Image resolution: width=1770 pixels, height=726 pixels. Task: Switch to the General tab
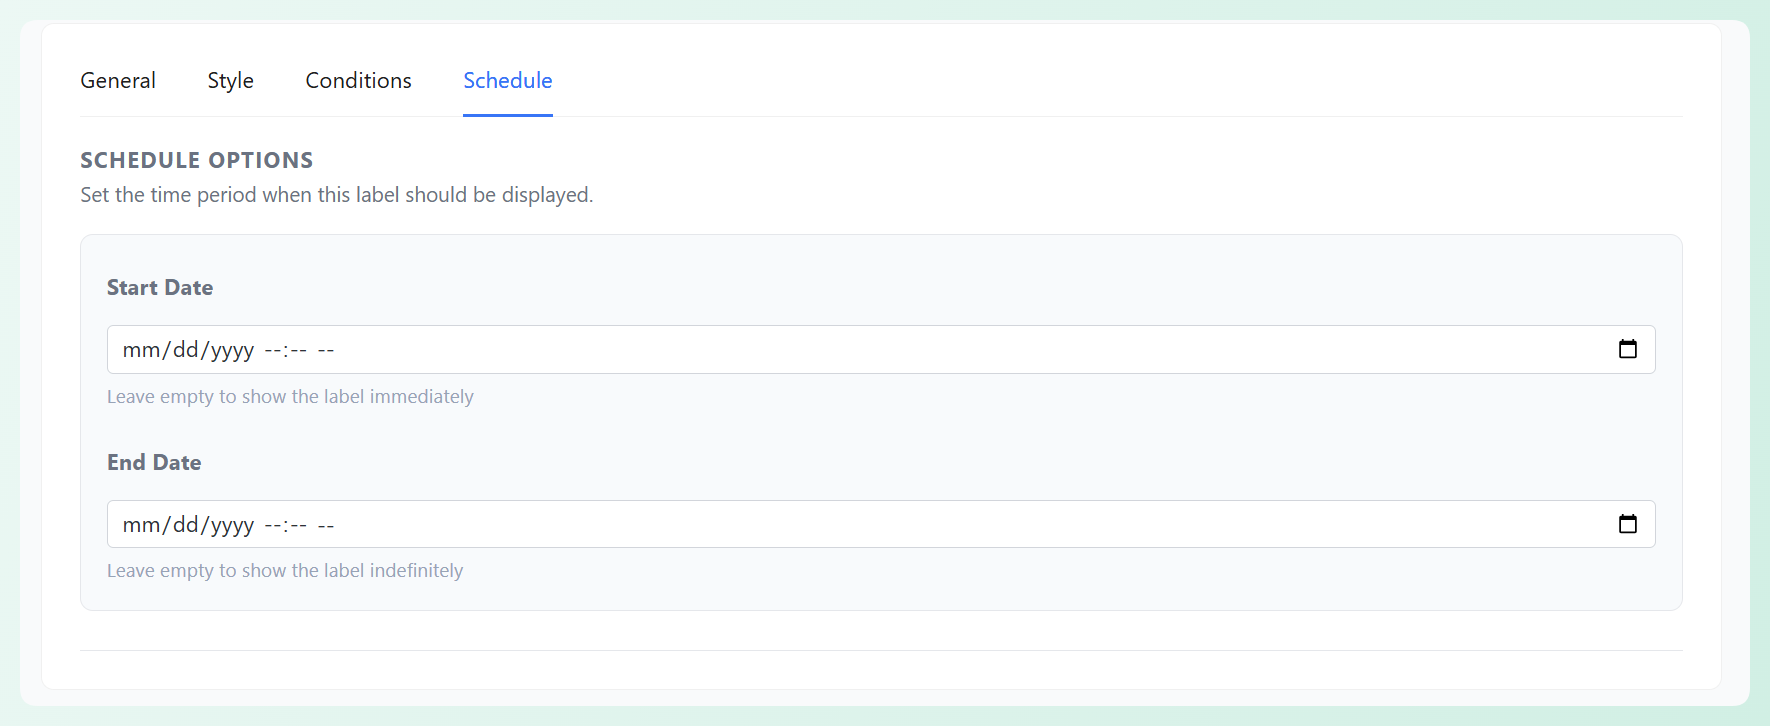(x=118, y=80)
